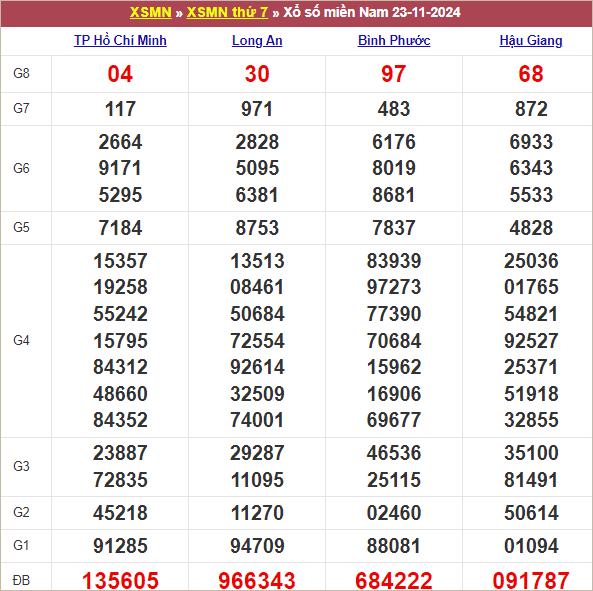Screen dimensions: 593x591
Task: Click G7 result 483
Action: pyautogui.click(x=394, y=109)
